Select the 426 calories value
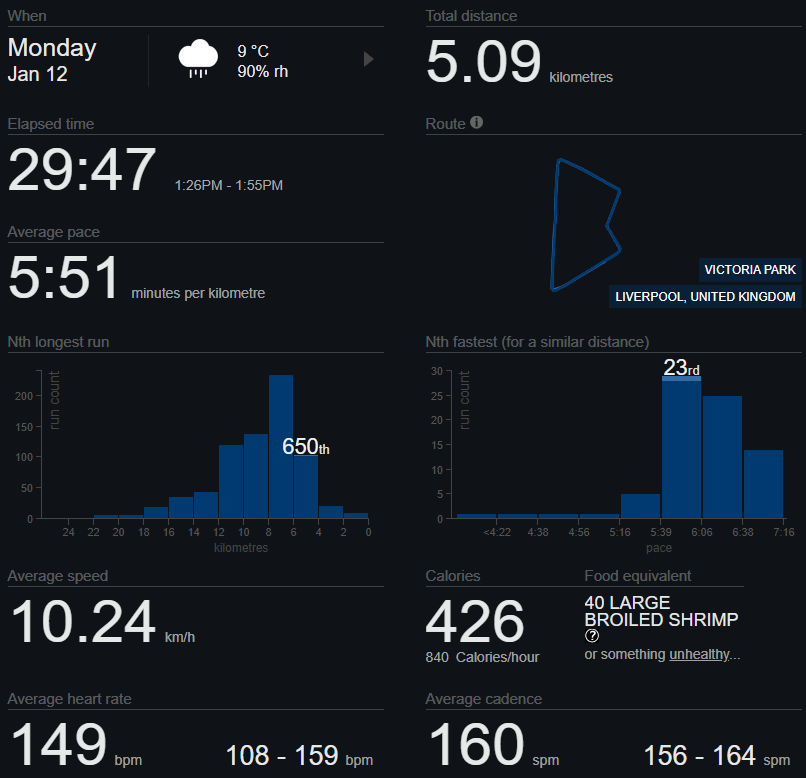The image size is (806, 778). click(475, 622)
